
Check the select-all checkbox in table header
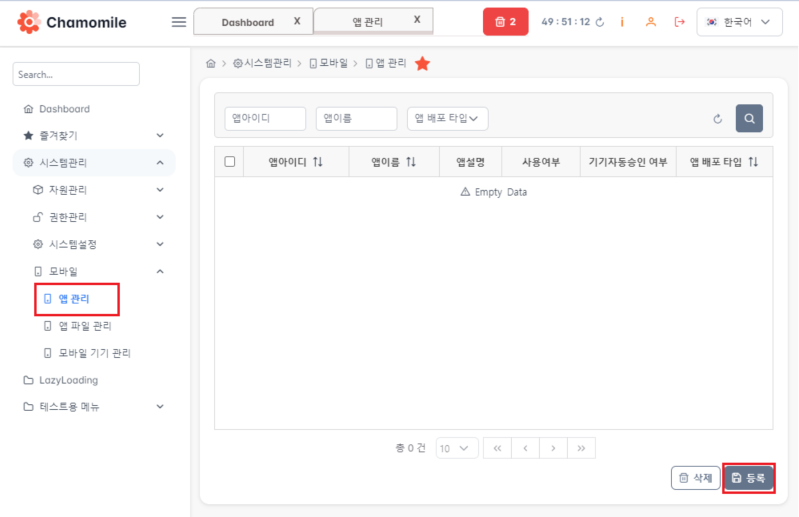point(230,162)
